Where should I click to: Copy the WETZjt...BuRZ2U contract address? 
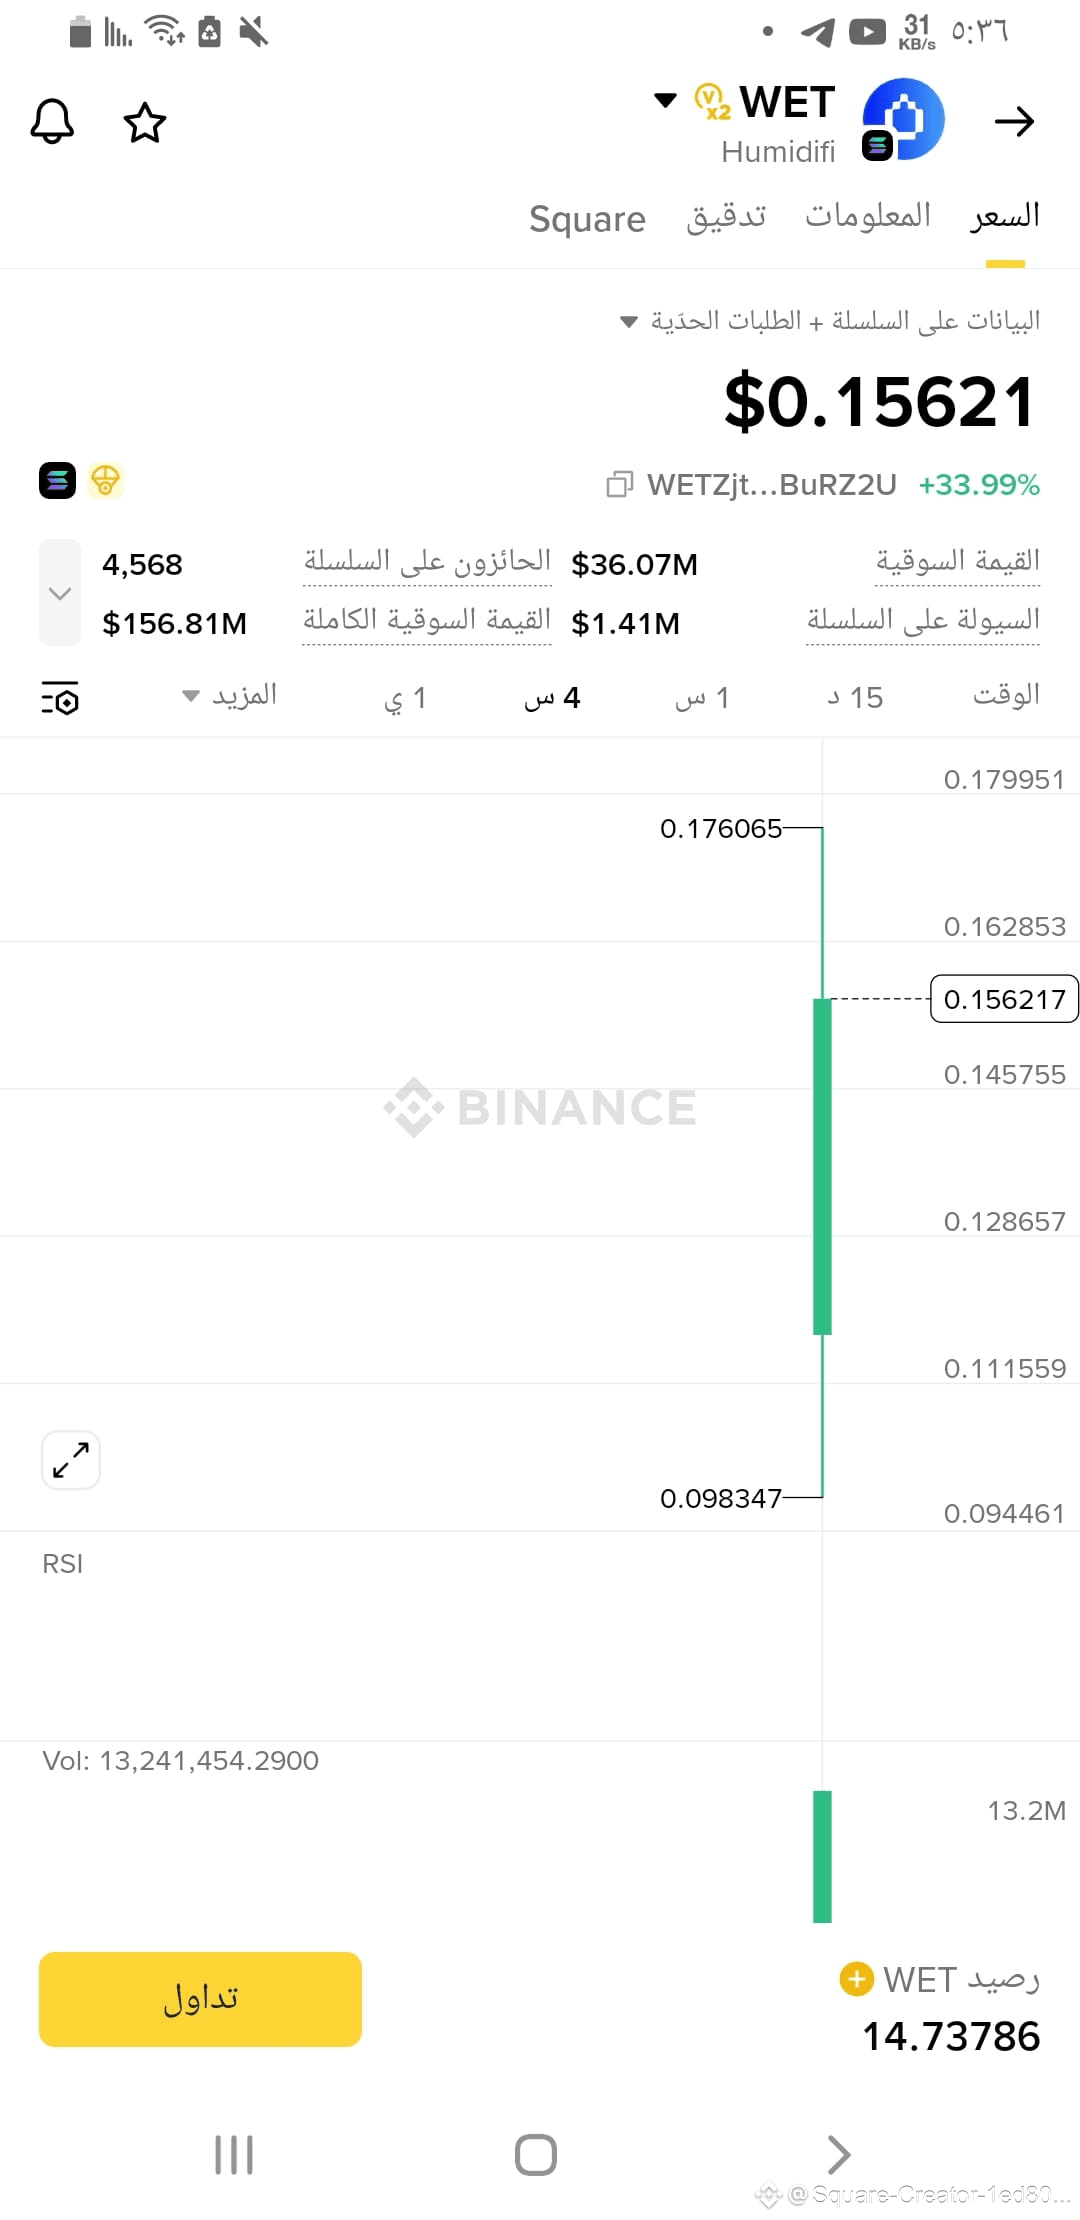620,485
